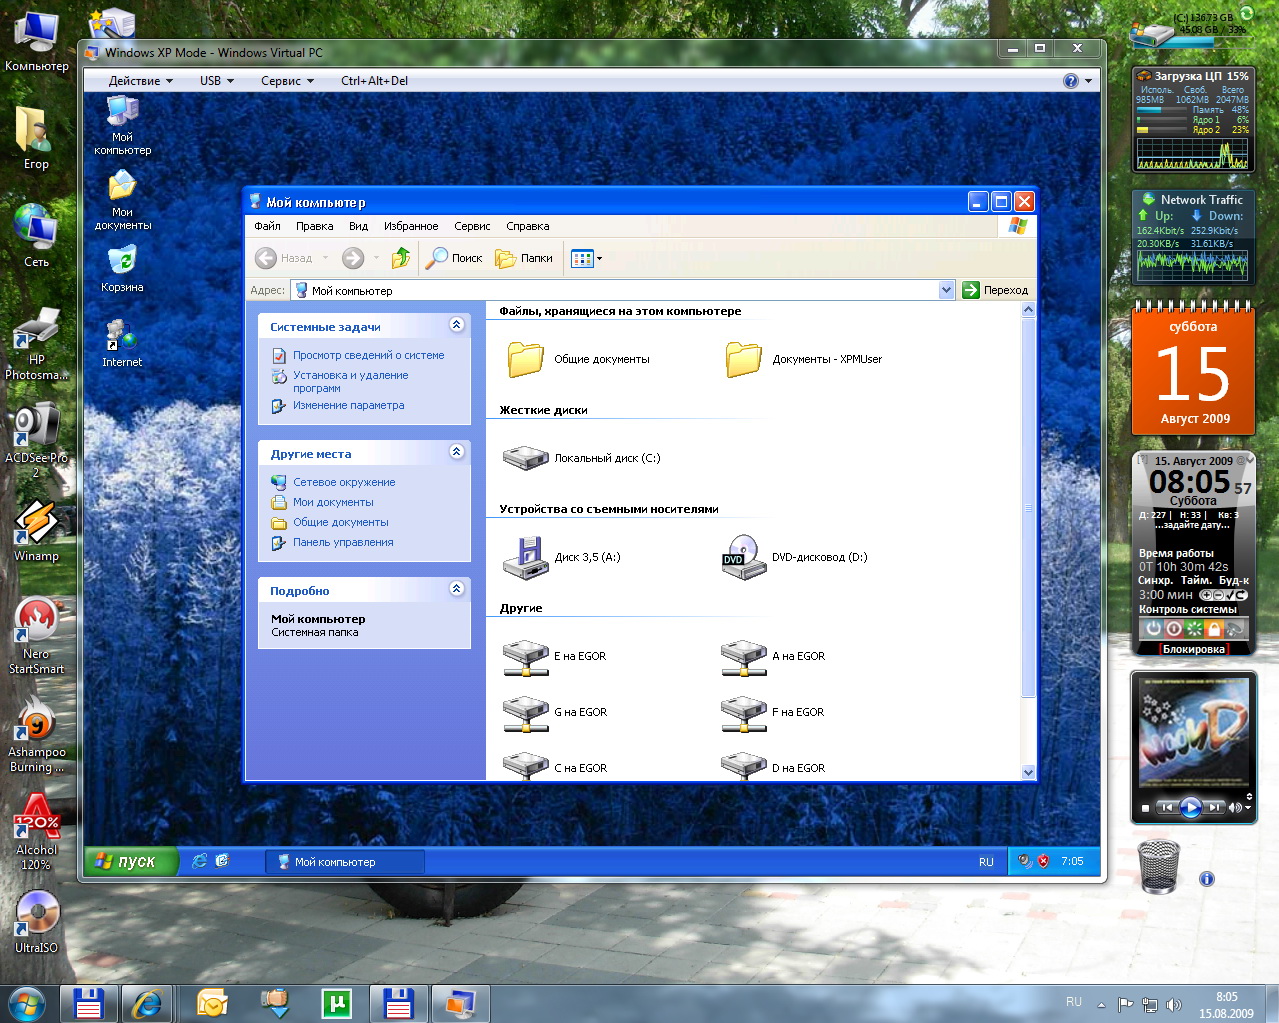Open Recycle Bin (Корзина) on XP desktop
Screen dimensions: 1279x1023
tap(122, 263)
